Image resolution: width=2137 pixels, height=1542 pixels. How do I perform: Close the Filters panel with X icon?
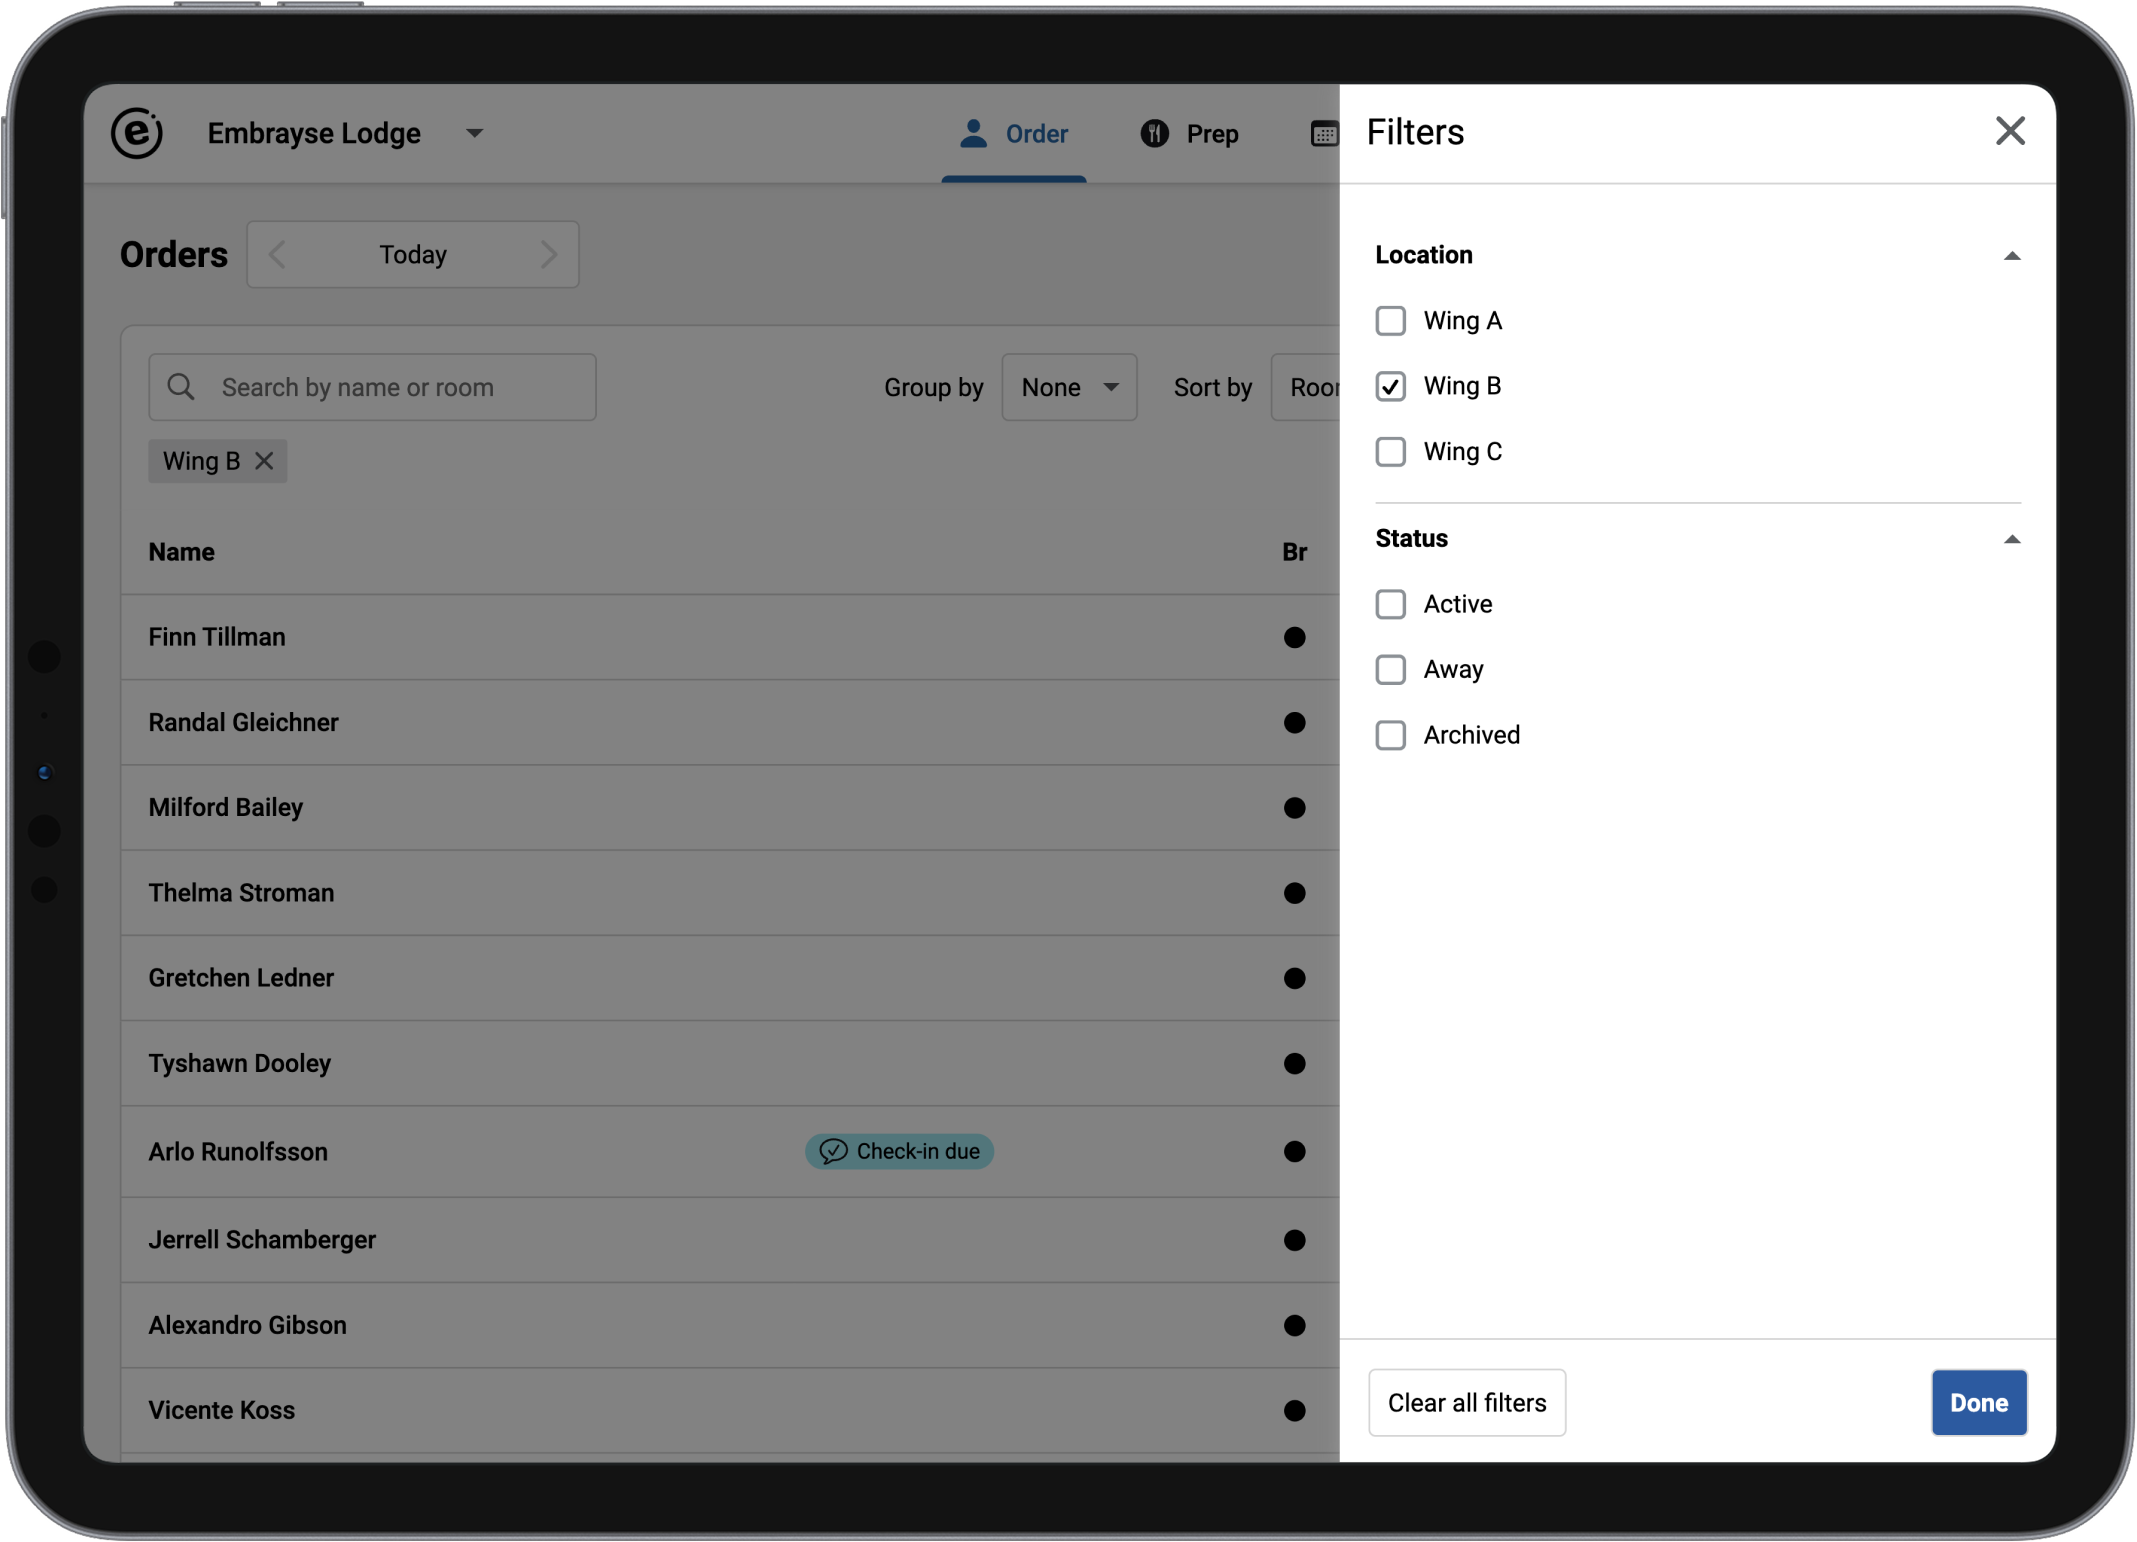(x=2009, y=131)
